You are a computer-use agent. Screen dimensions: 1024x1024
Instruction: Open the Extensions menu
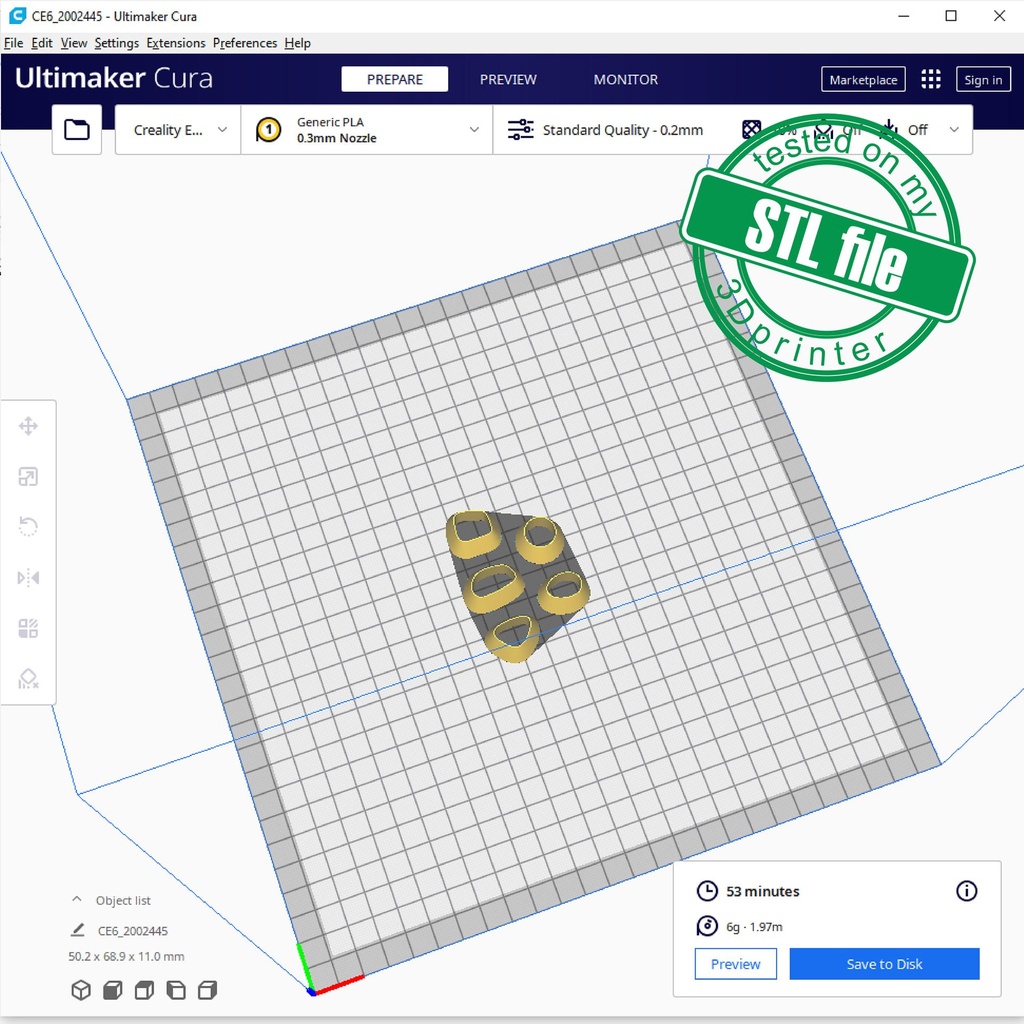click(x=175, y=43)
